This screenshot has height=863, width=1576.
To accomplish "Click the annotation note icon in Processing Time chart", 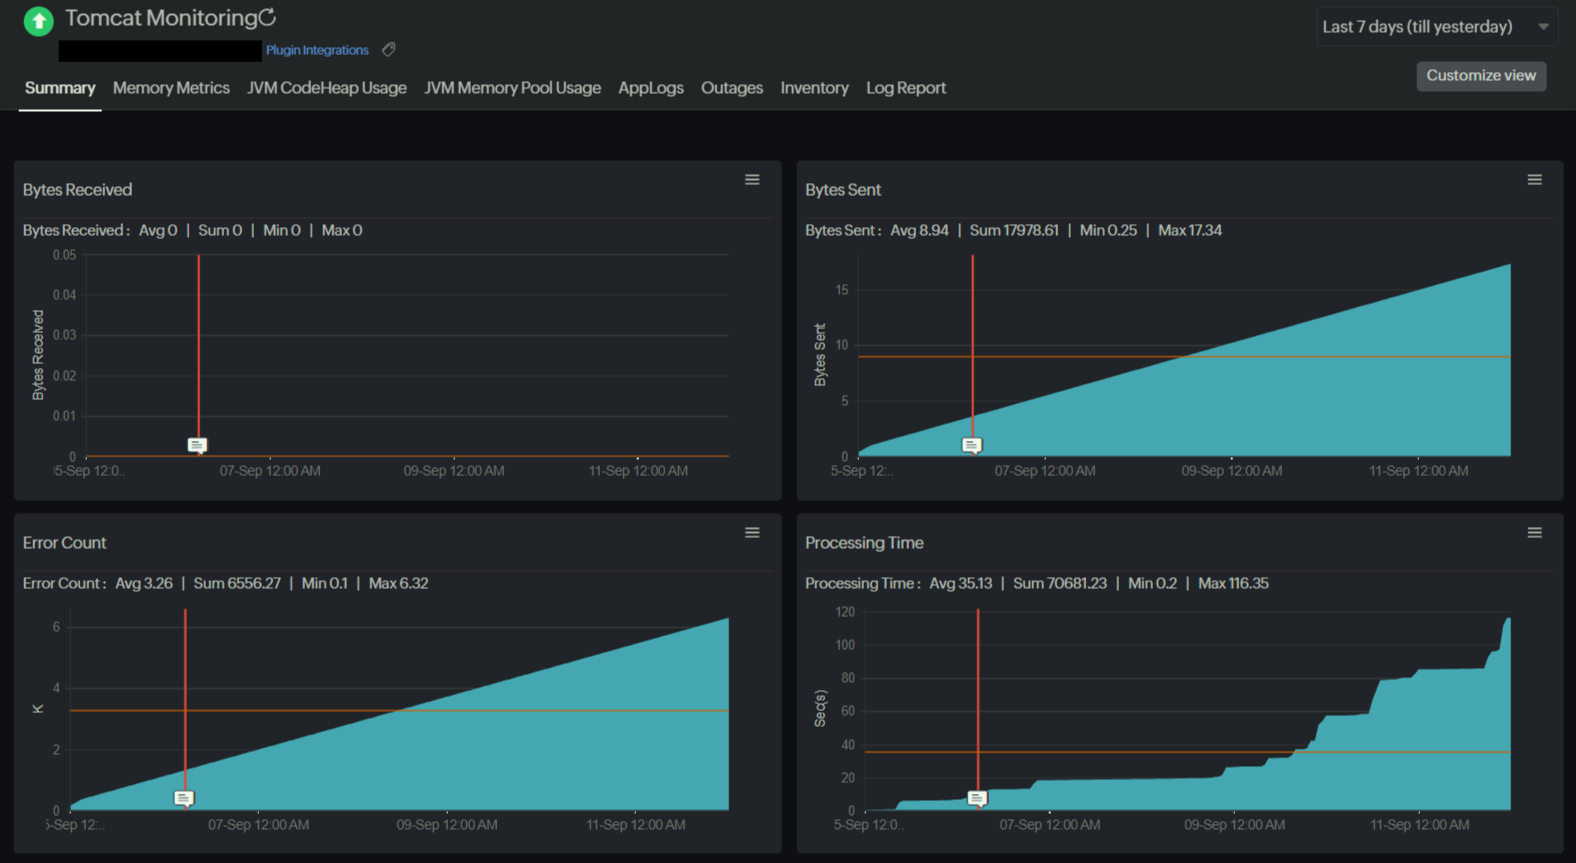I will tap(978, 798).
